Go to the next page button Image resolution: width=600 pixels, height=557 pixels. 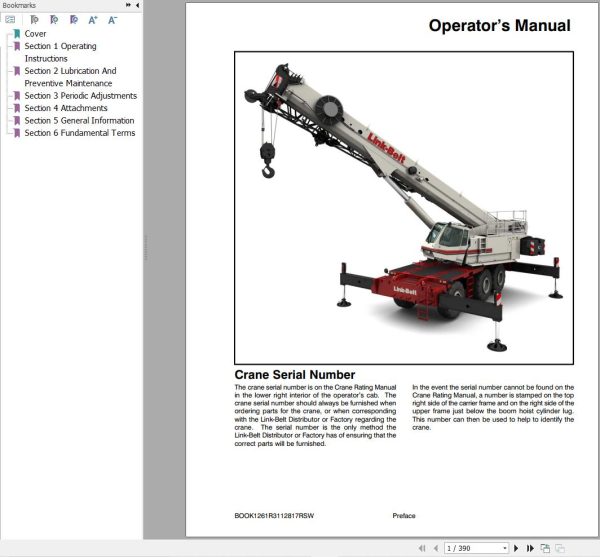516,548
